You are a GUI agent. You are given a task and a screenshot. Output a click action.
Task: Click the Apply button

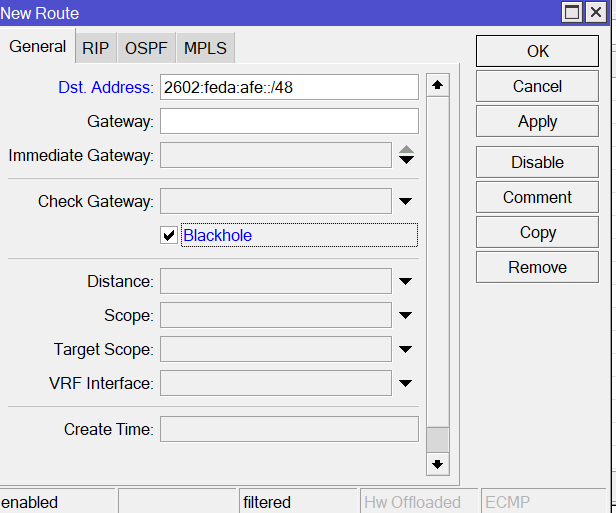click(537, 121)
